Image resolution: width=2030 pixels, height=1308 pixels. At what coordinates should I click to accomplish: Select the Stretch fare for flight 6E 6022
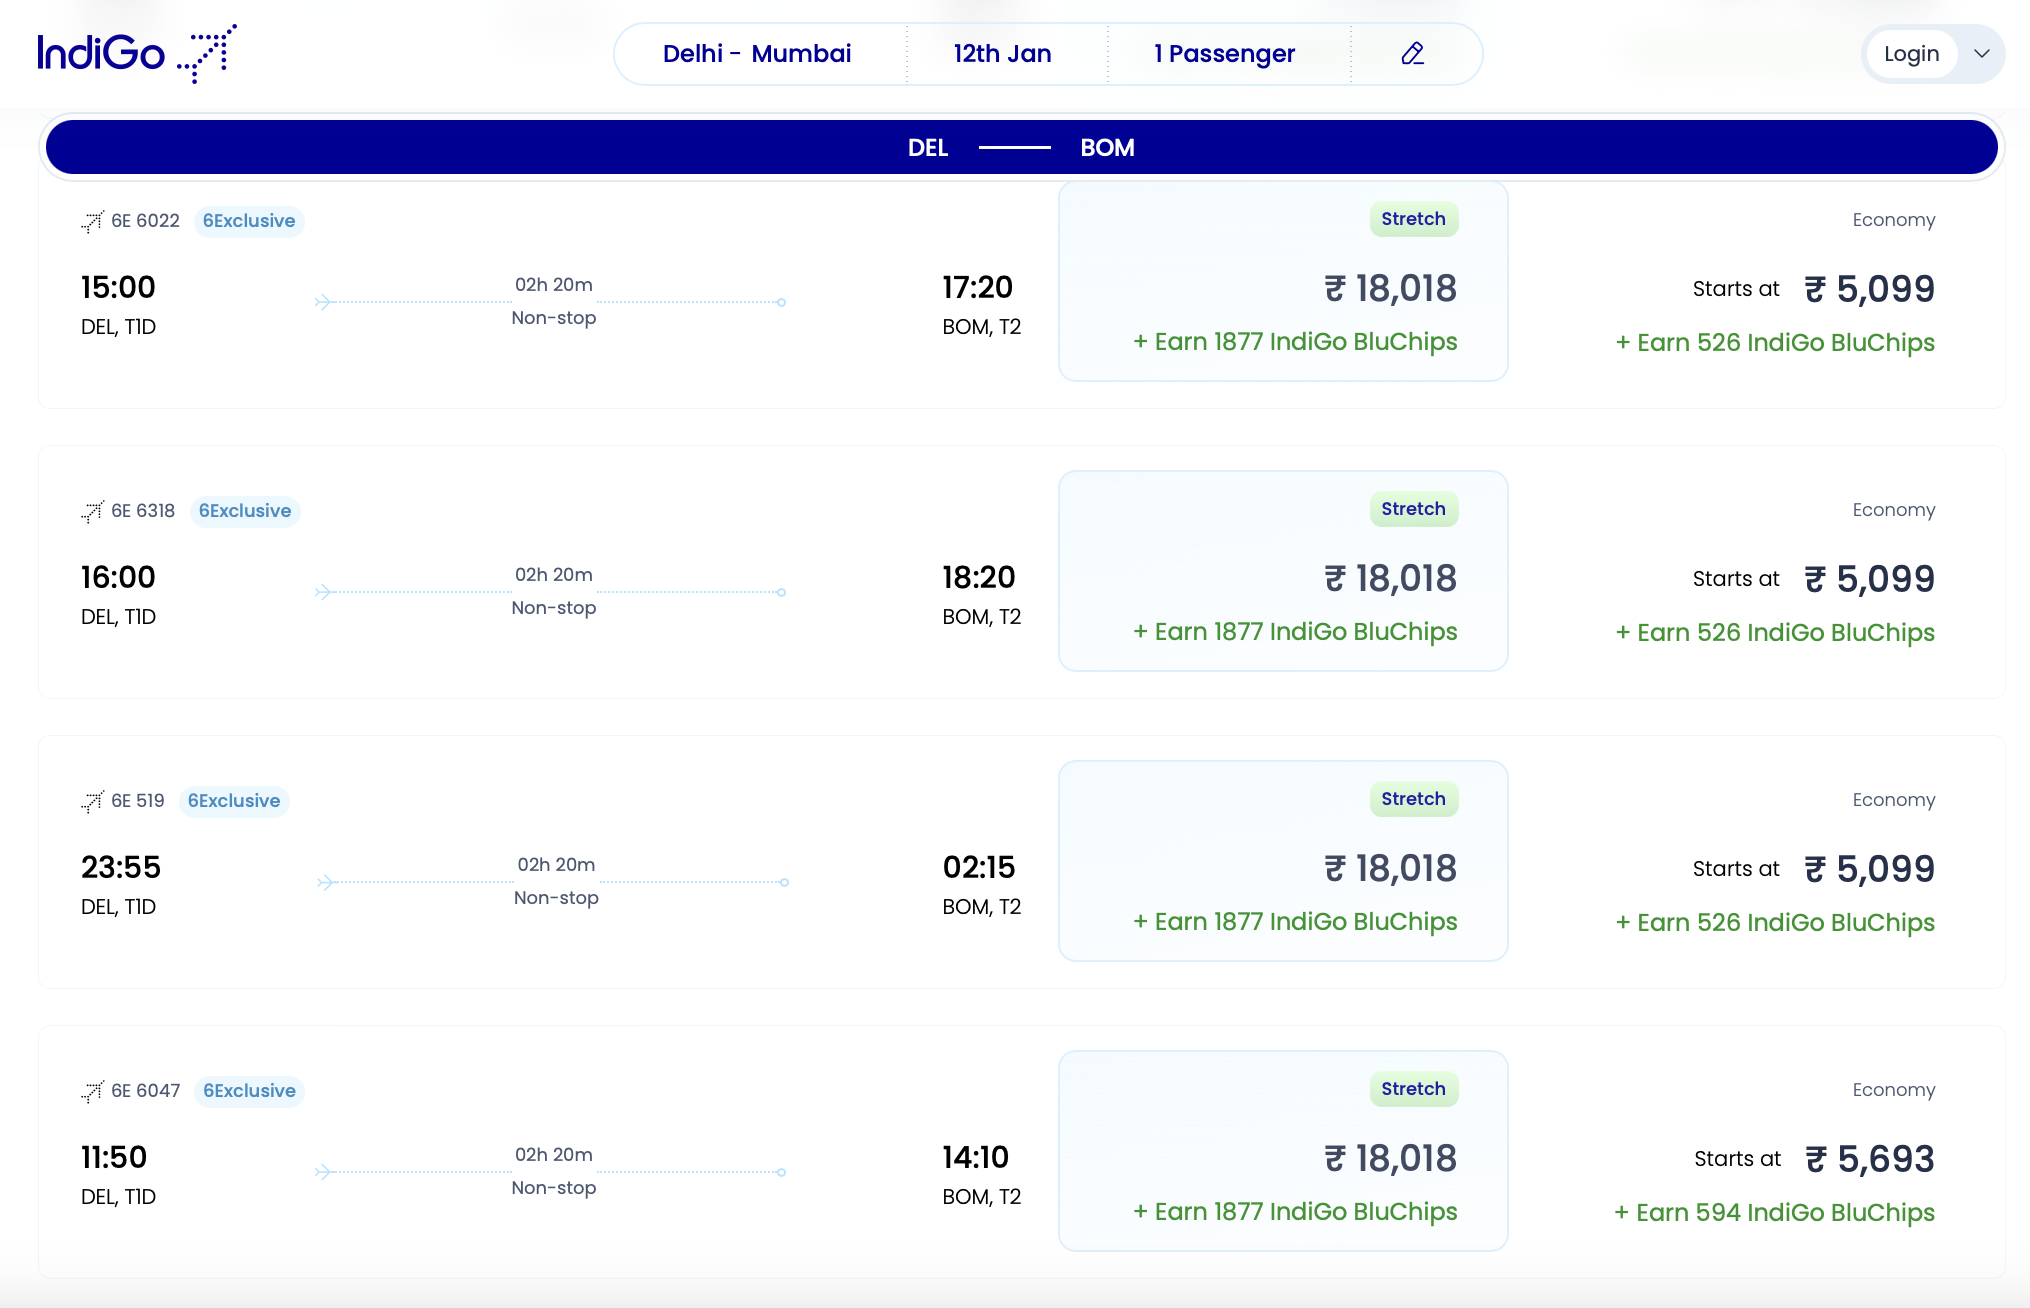pos(1283,283)
